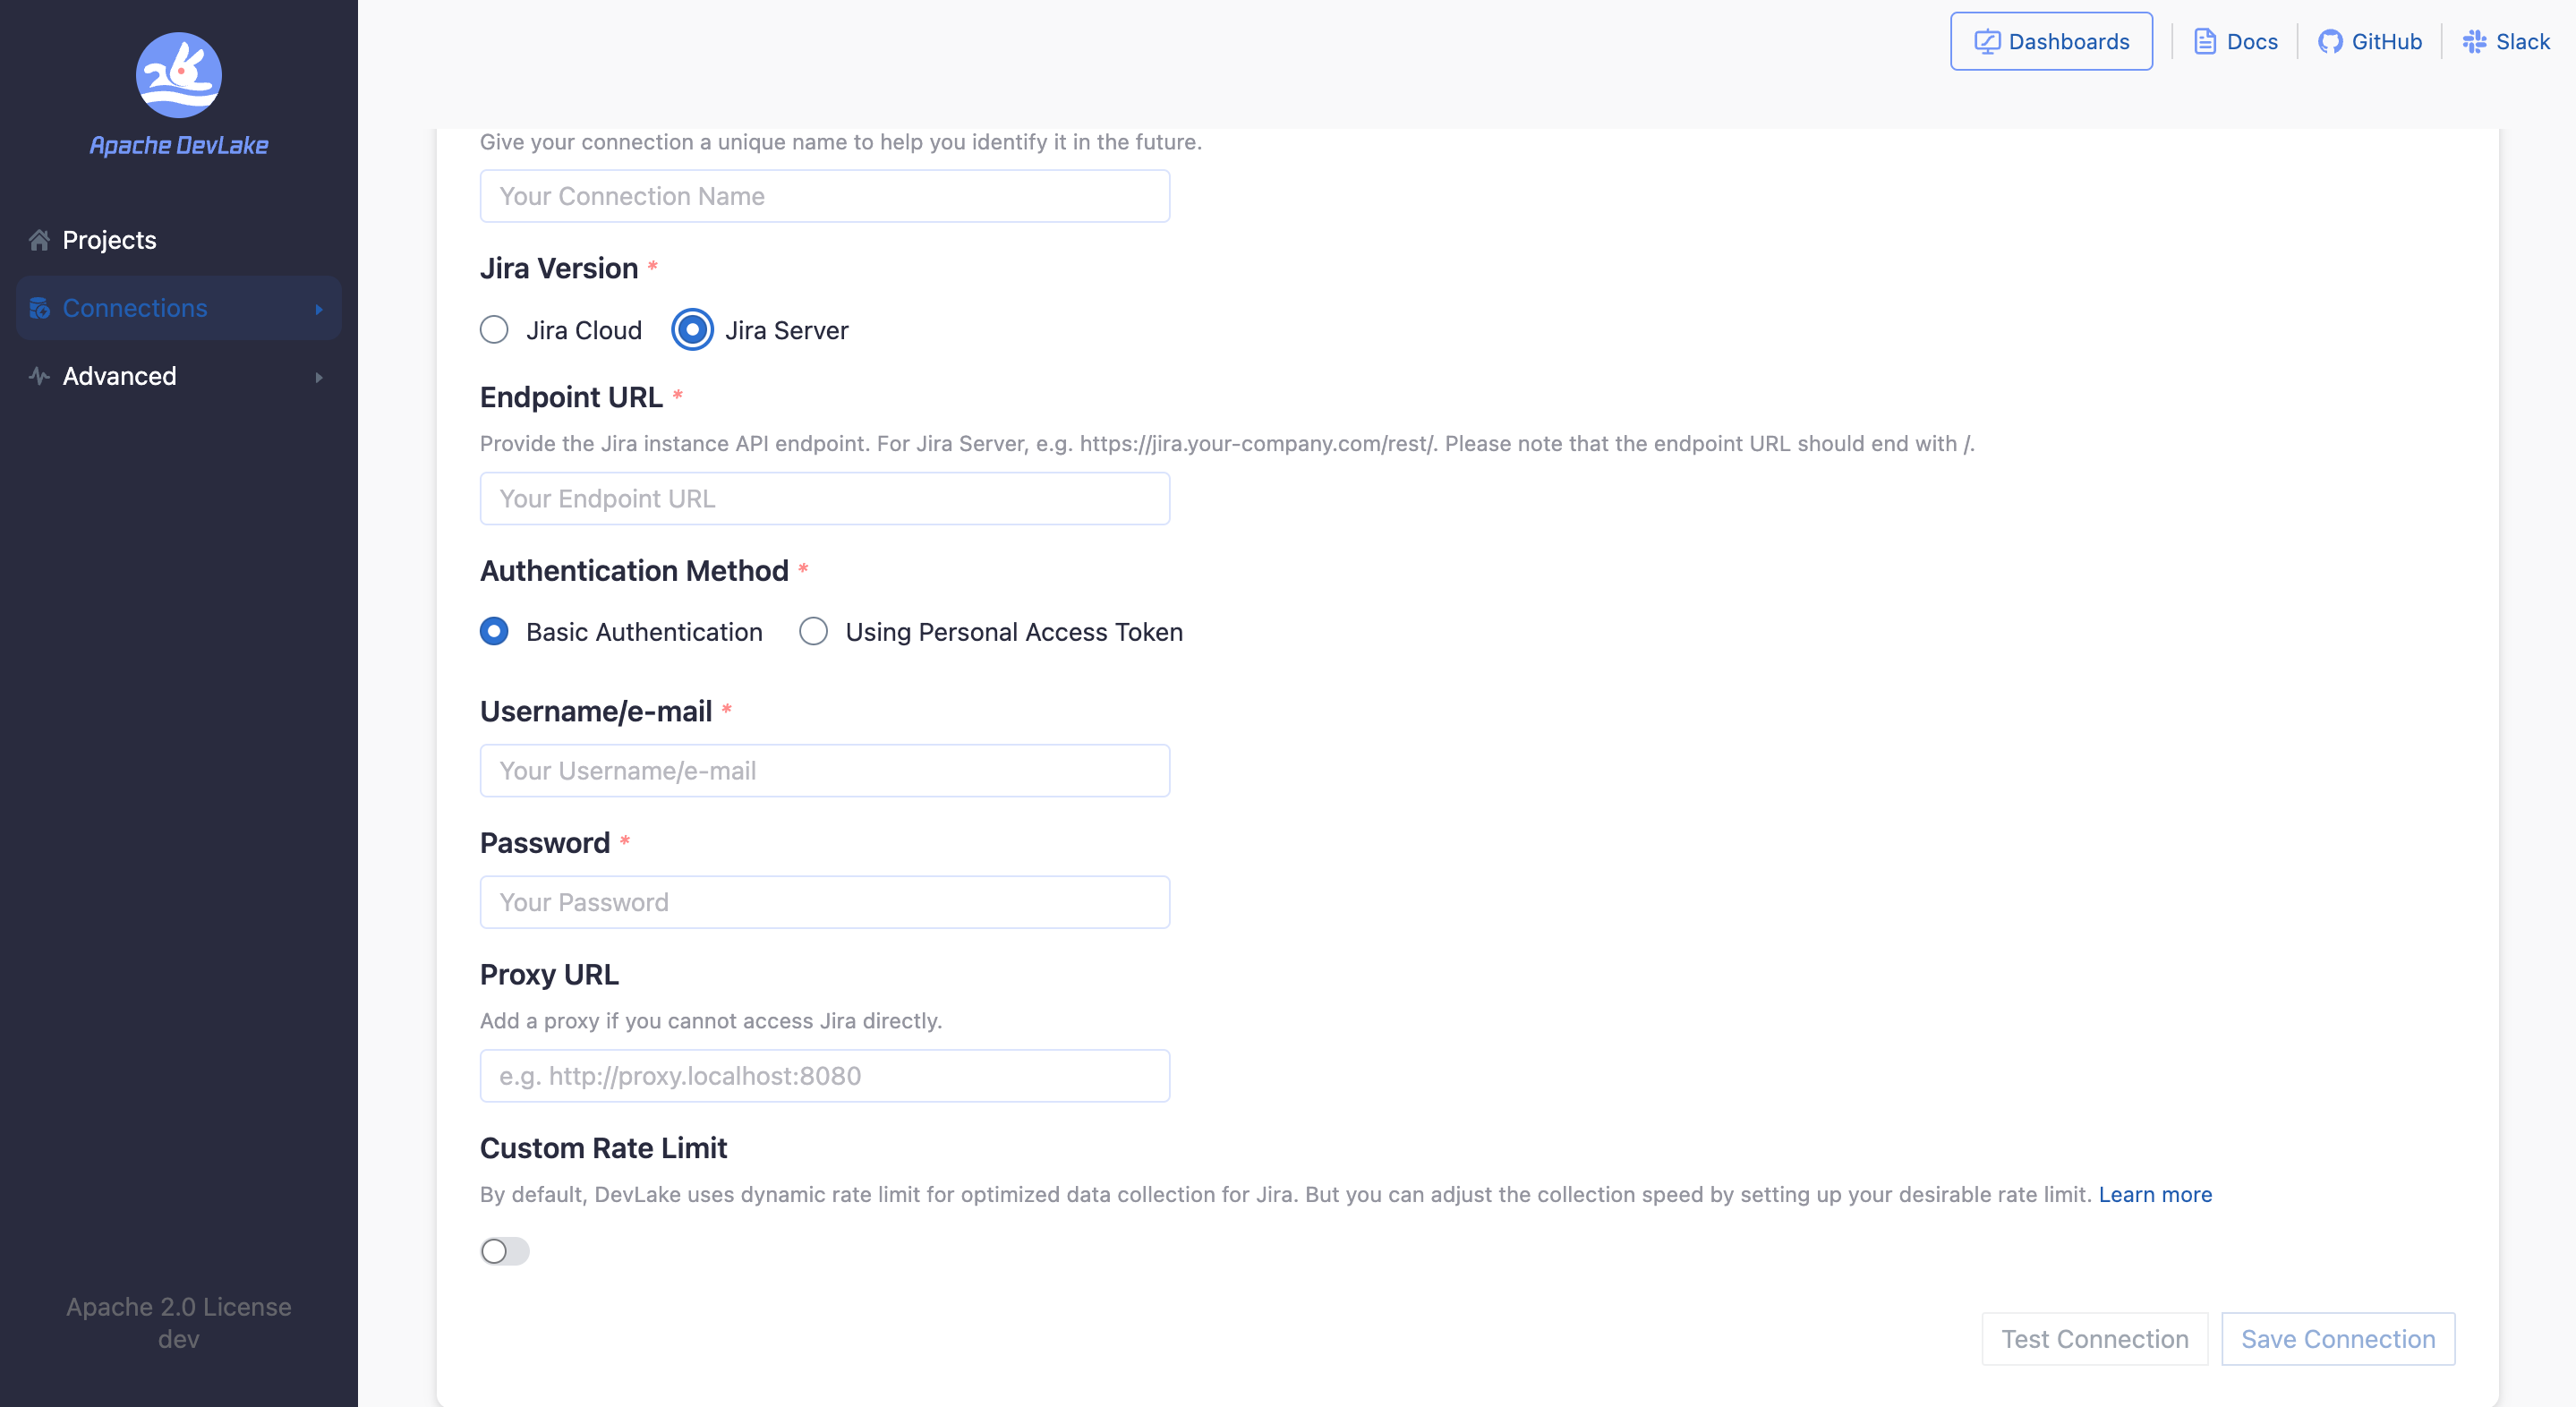Click the Dashboards monitor icon
This screenshot has width=2576, height=1407.
pos(1986,42)
